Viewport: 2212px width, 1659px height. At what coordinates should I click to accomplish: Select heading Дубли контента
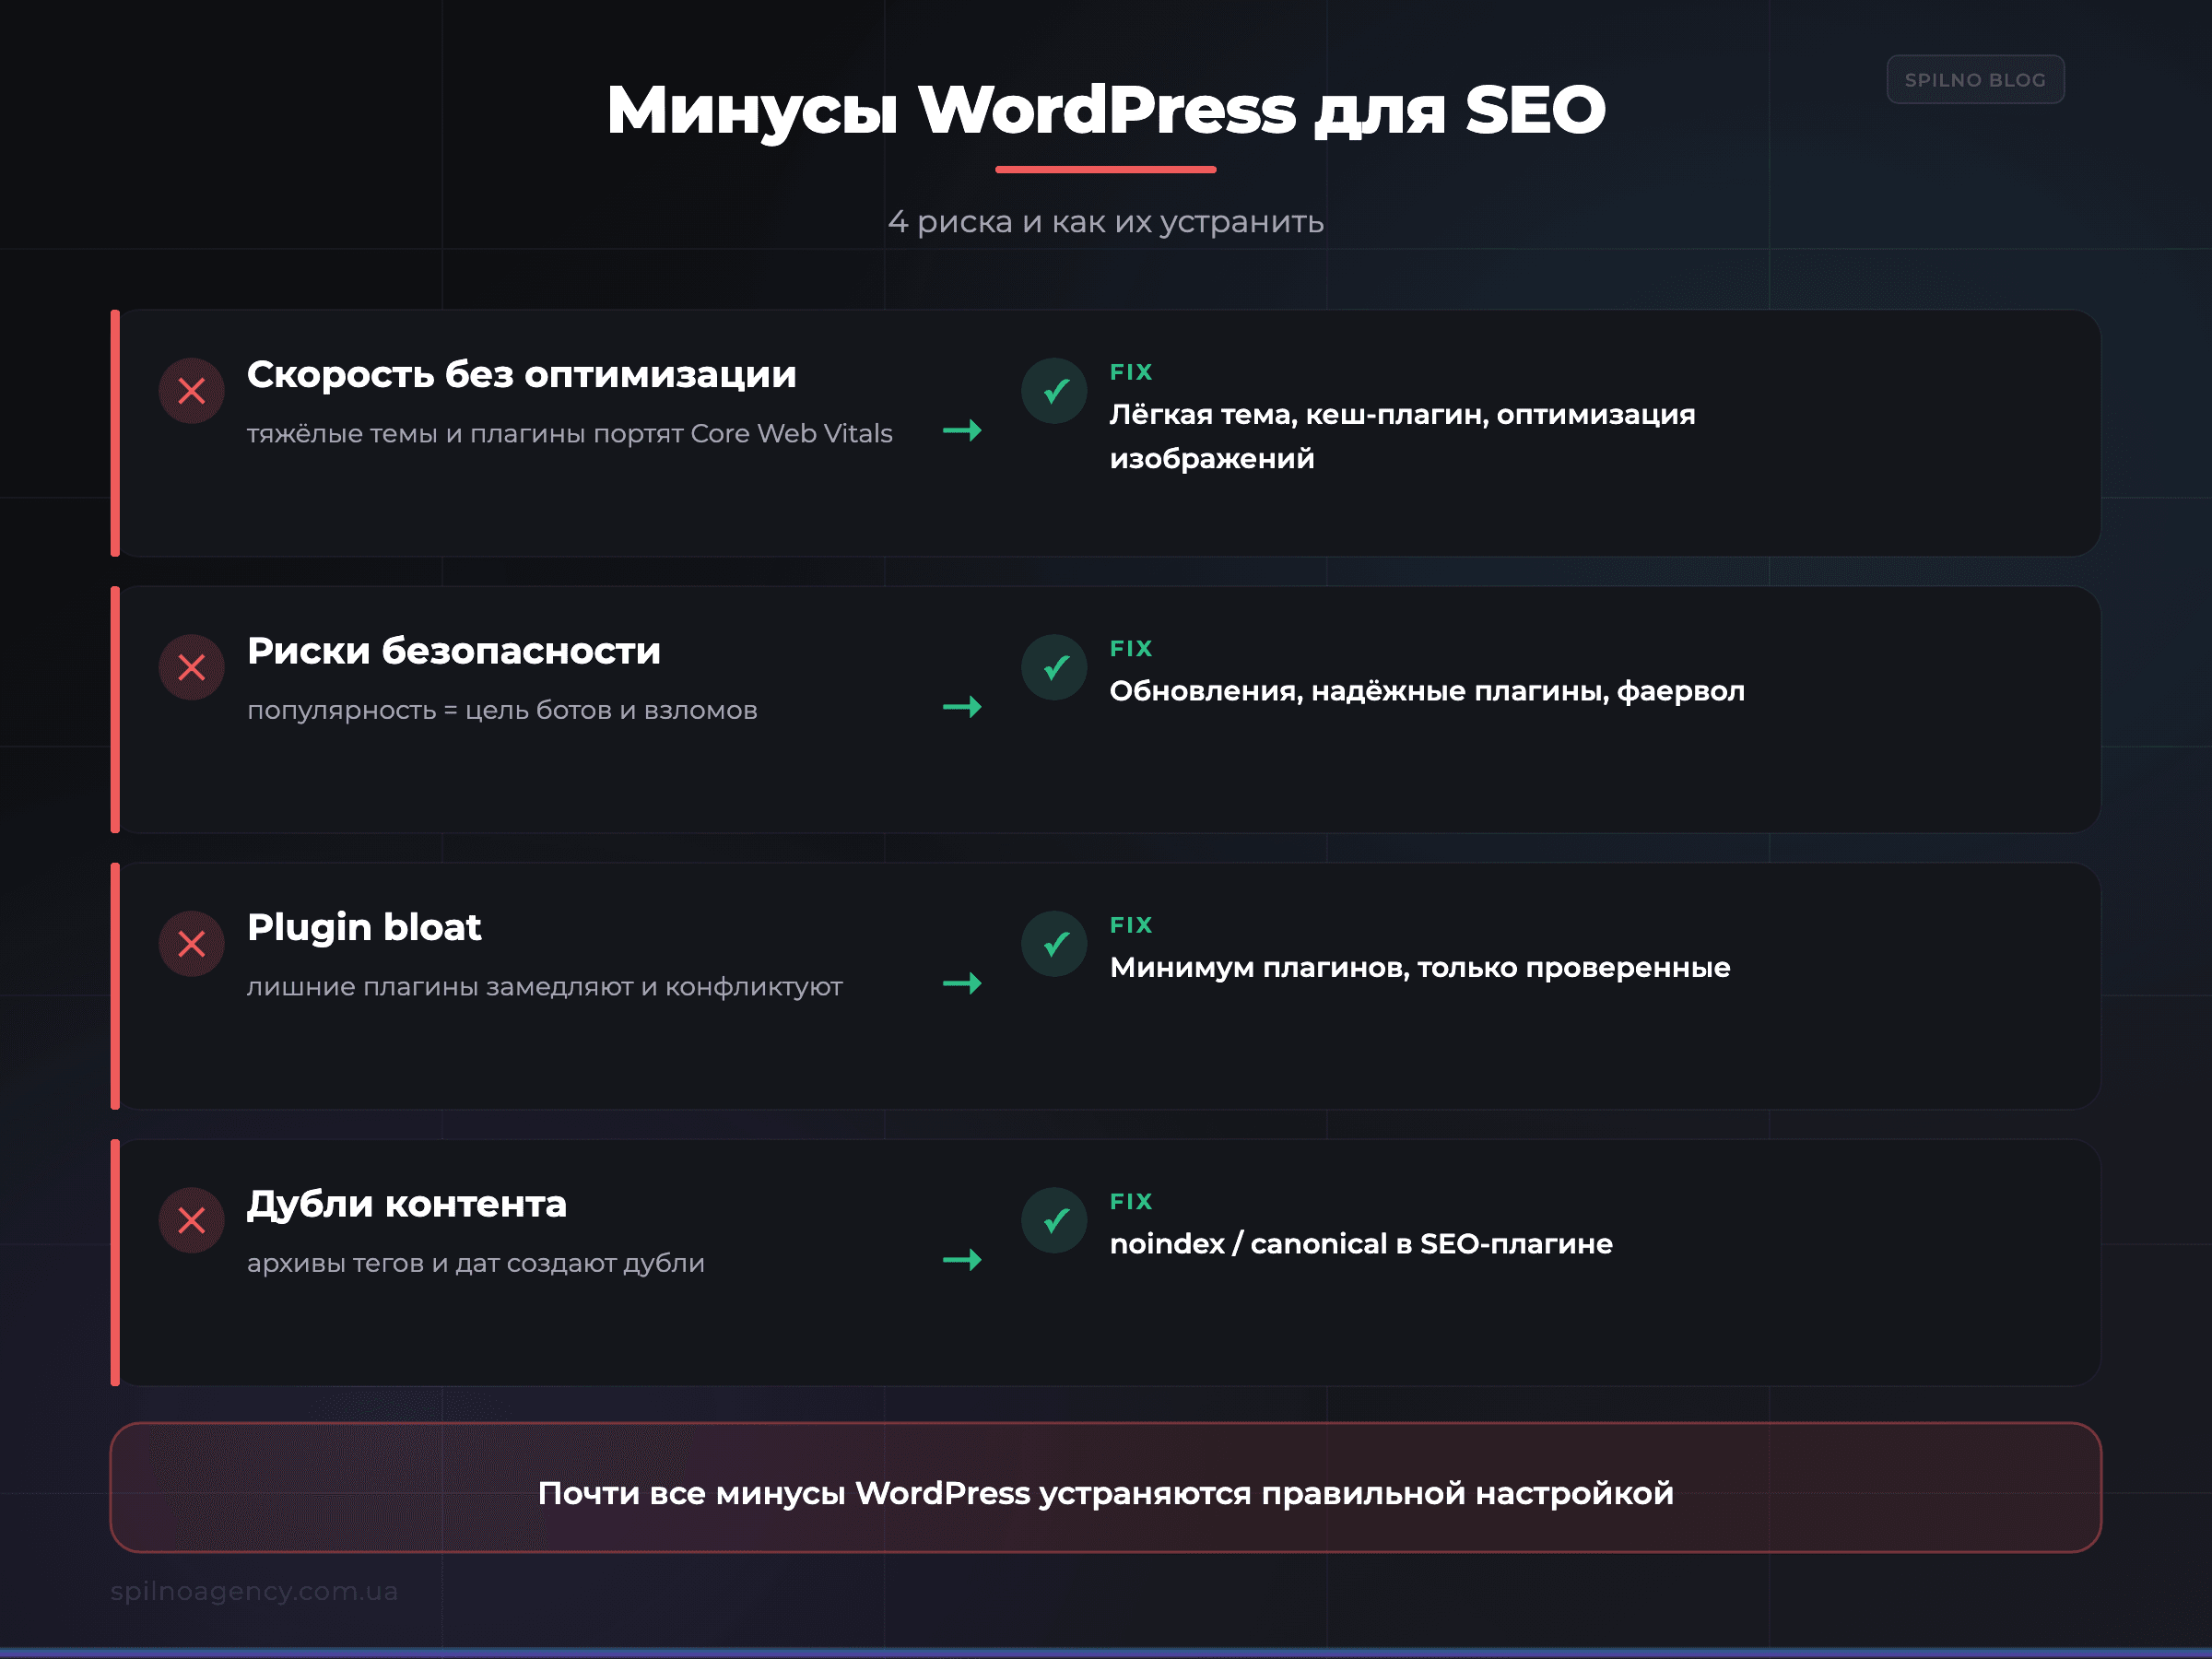pos(406,1204)
